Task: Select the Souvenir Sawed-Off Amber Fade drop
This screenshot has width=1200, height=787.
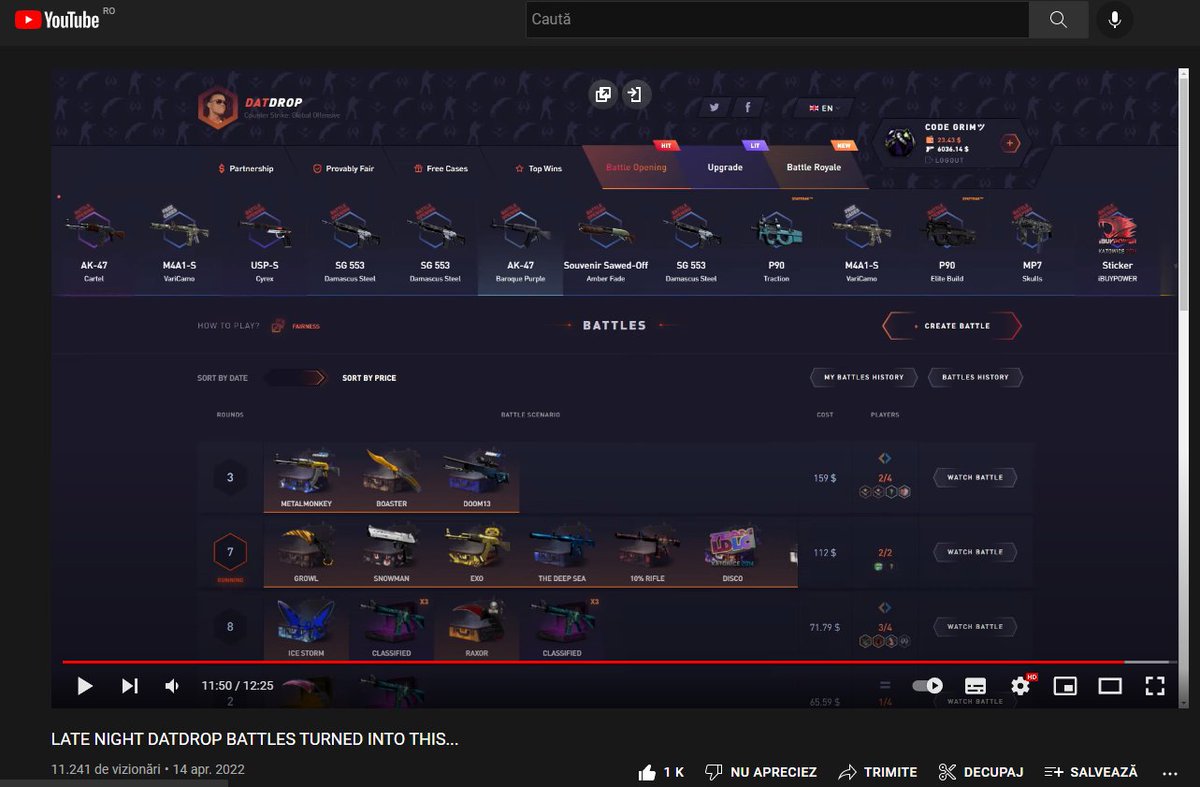Action: pos(605,246)
